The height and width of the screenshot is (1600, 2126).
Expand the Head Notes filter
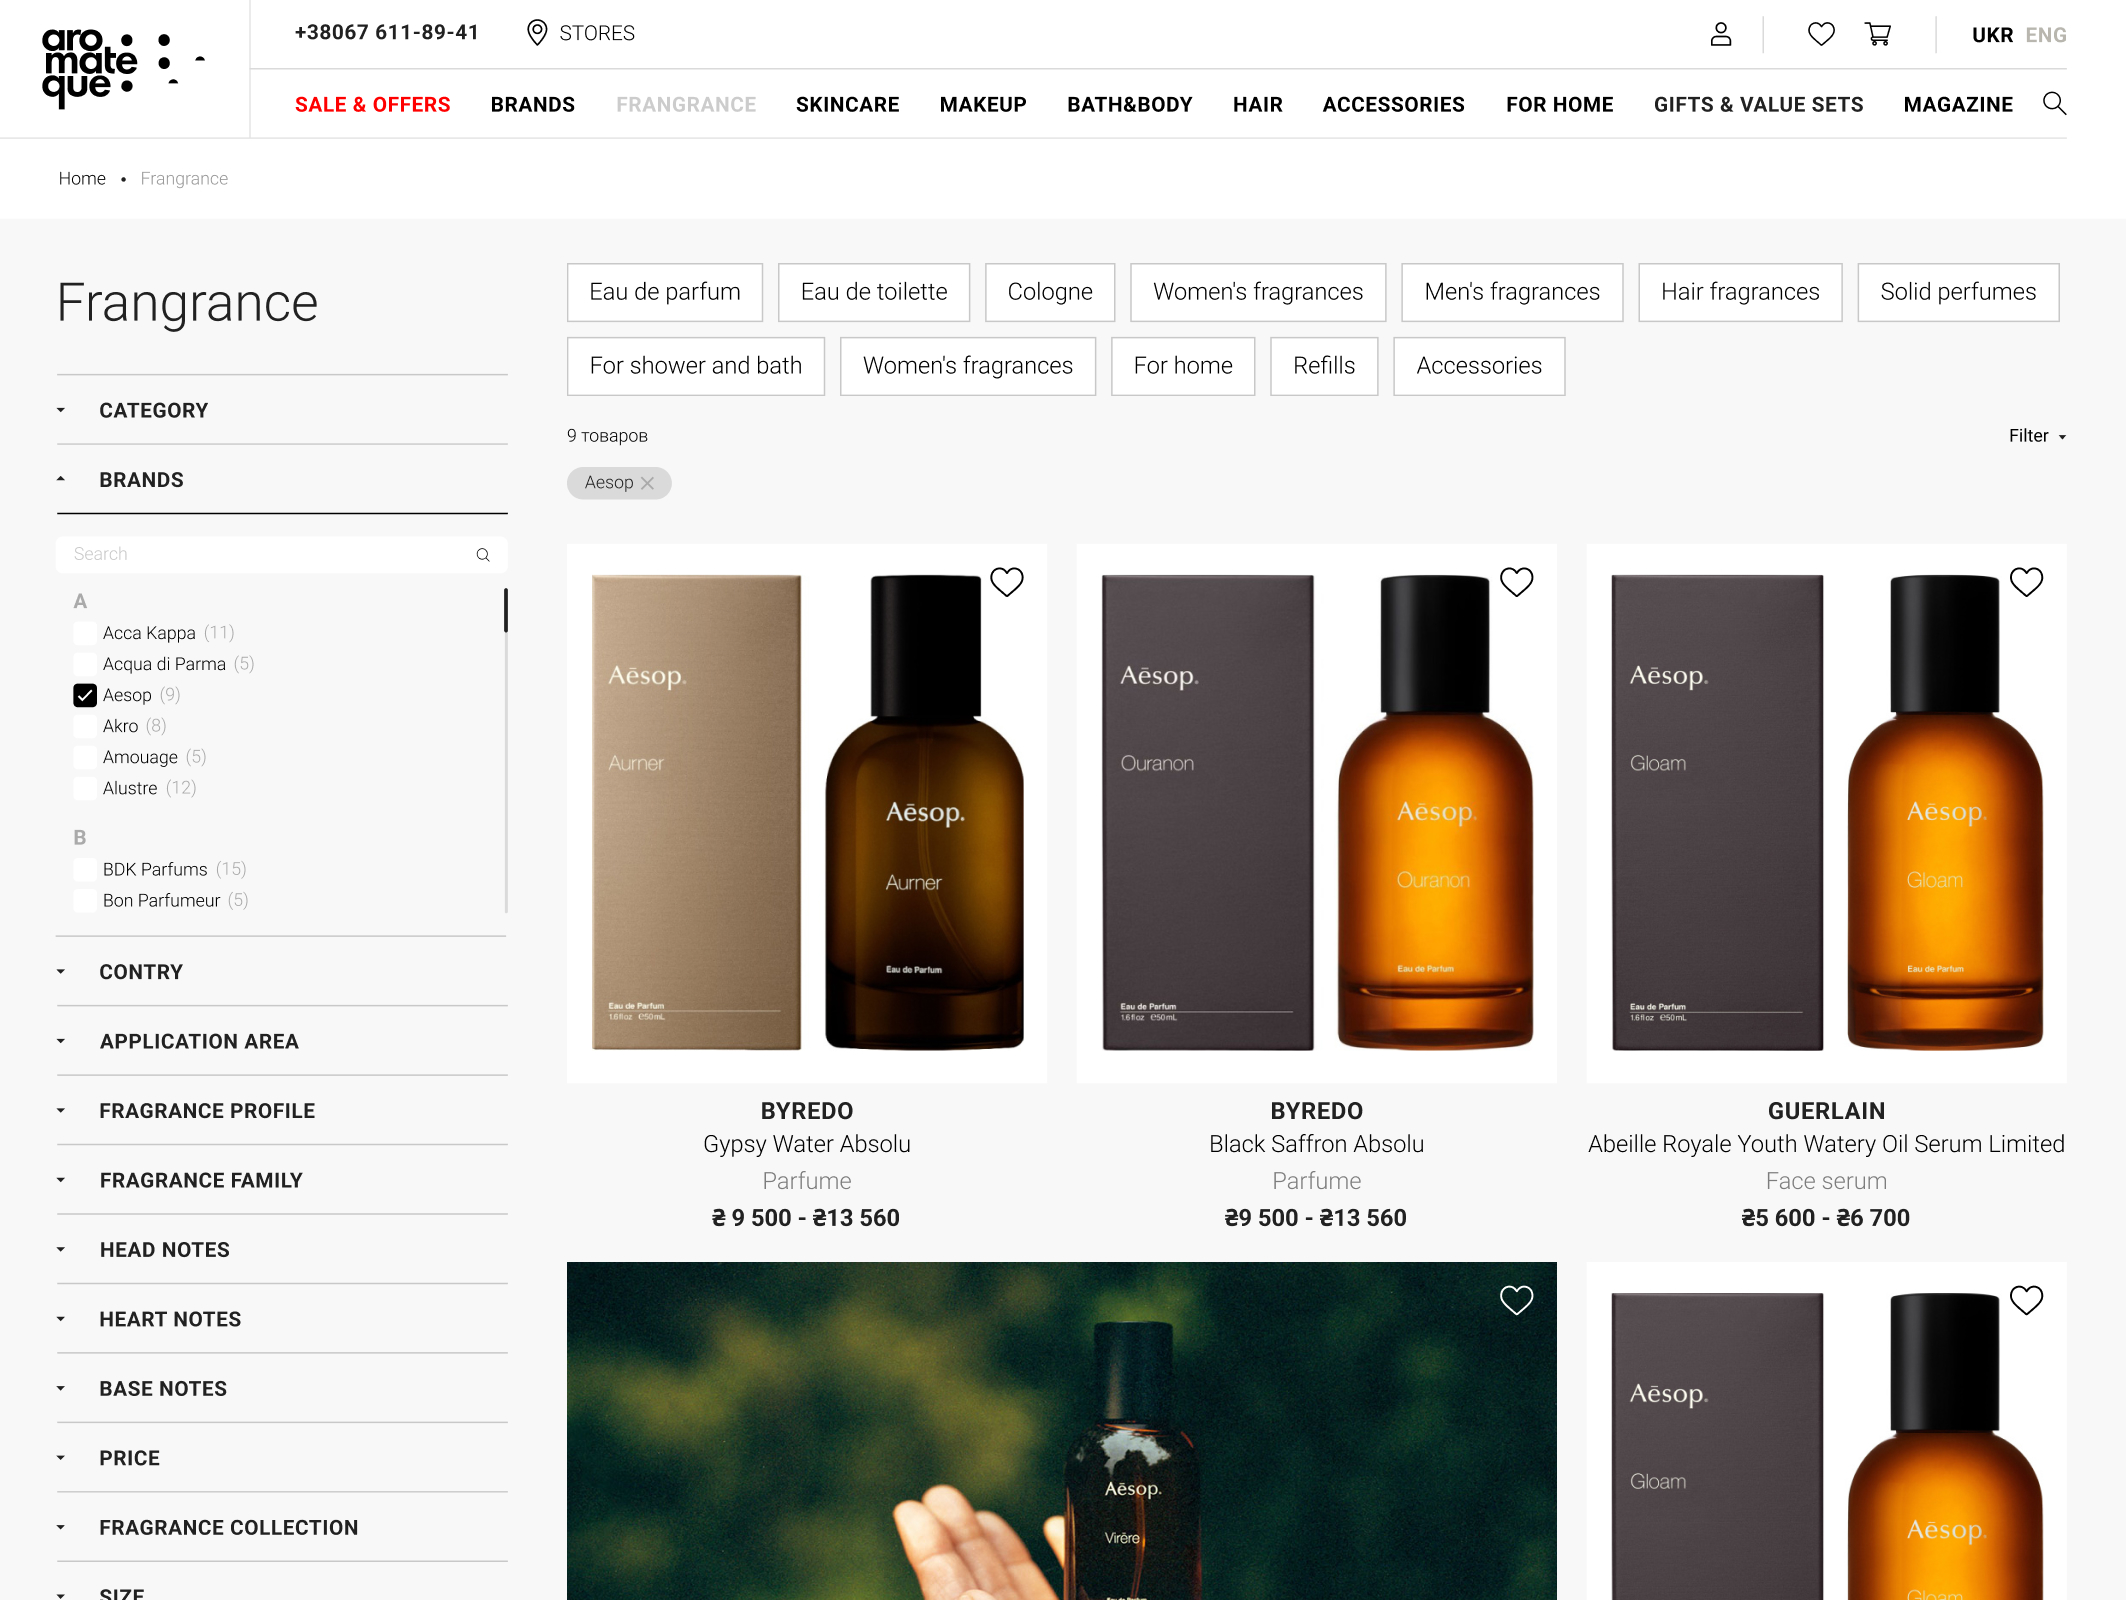(x=282, y=1250)
